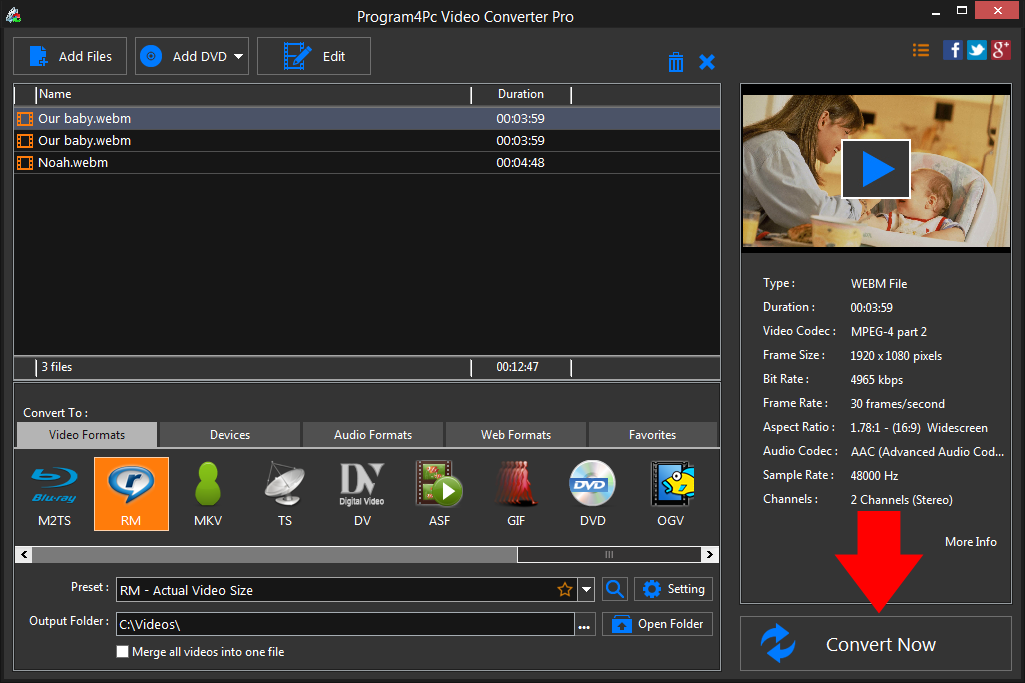Viewport: 1025px width, 683px height.
Task: Open the Preset dropdown list
Action: coord(586,589)
